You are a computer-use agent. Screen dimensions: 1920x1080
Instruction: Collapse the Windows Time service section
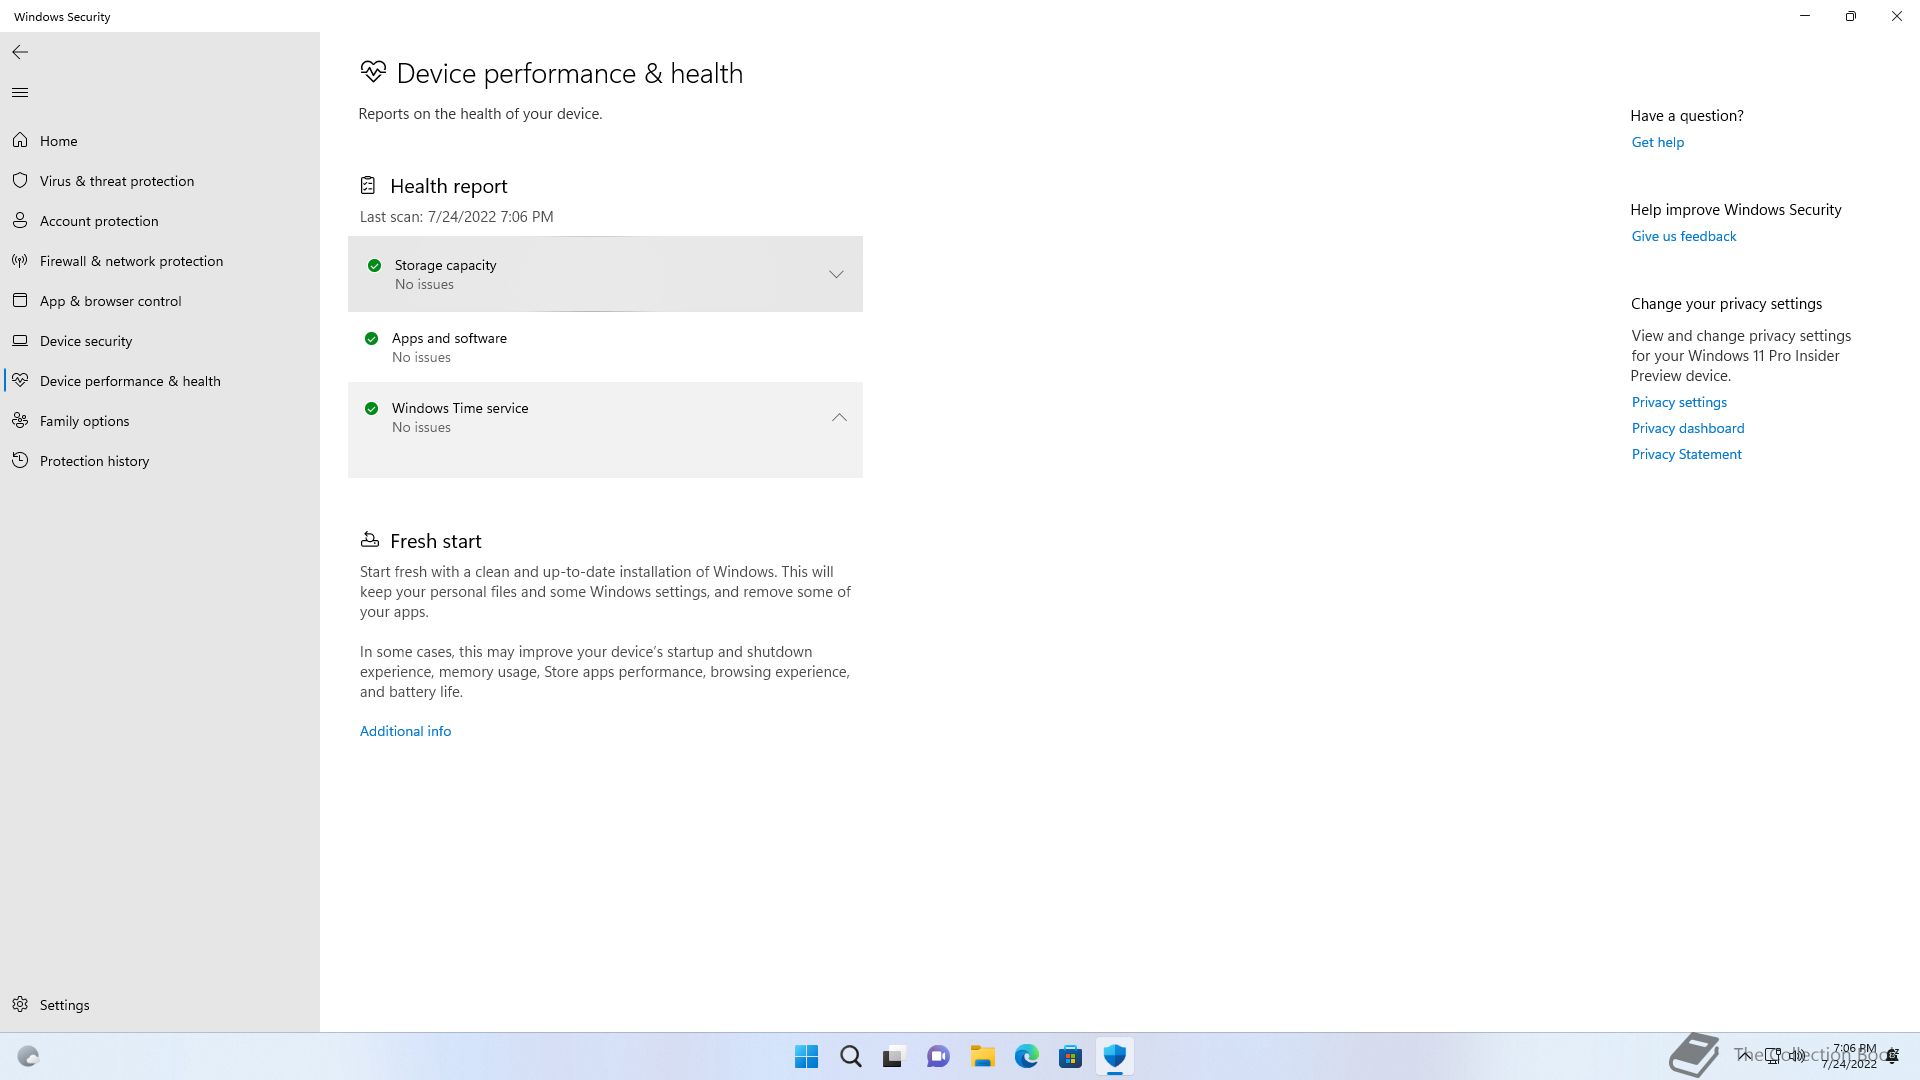click(839, 417)
